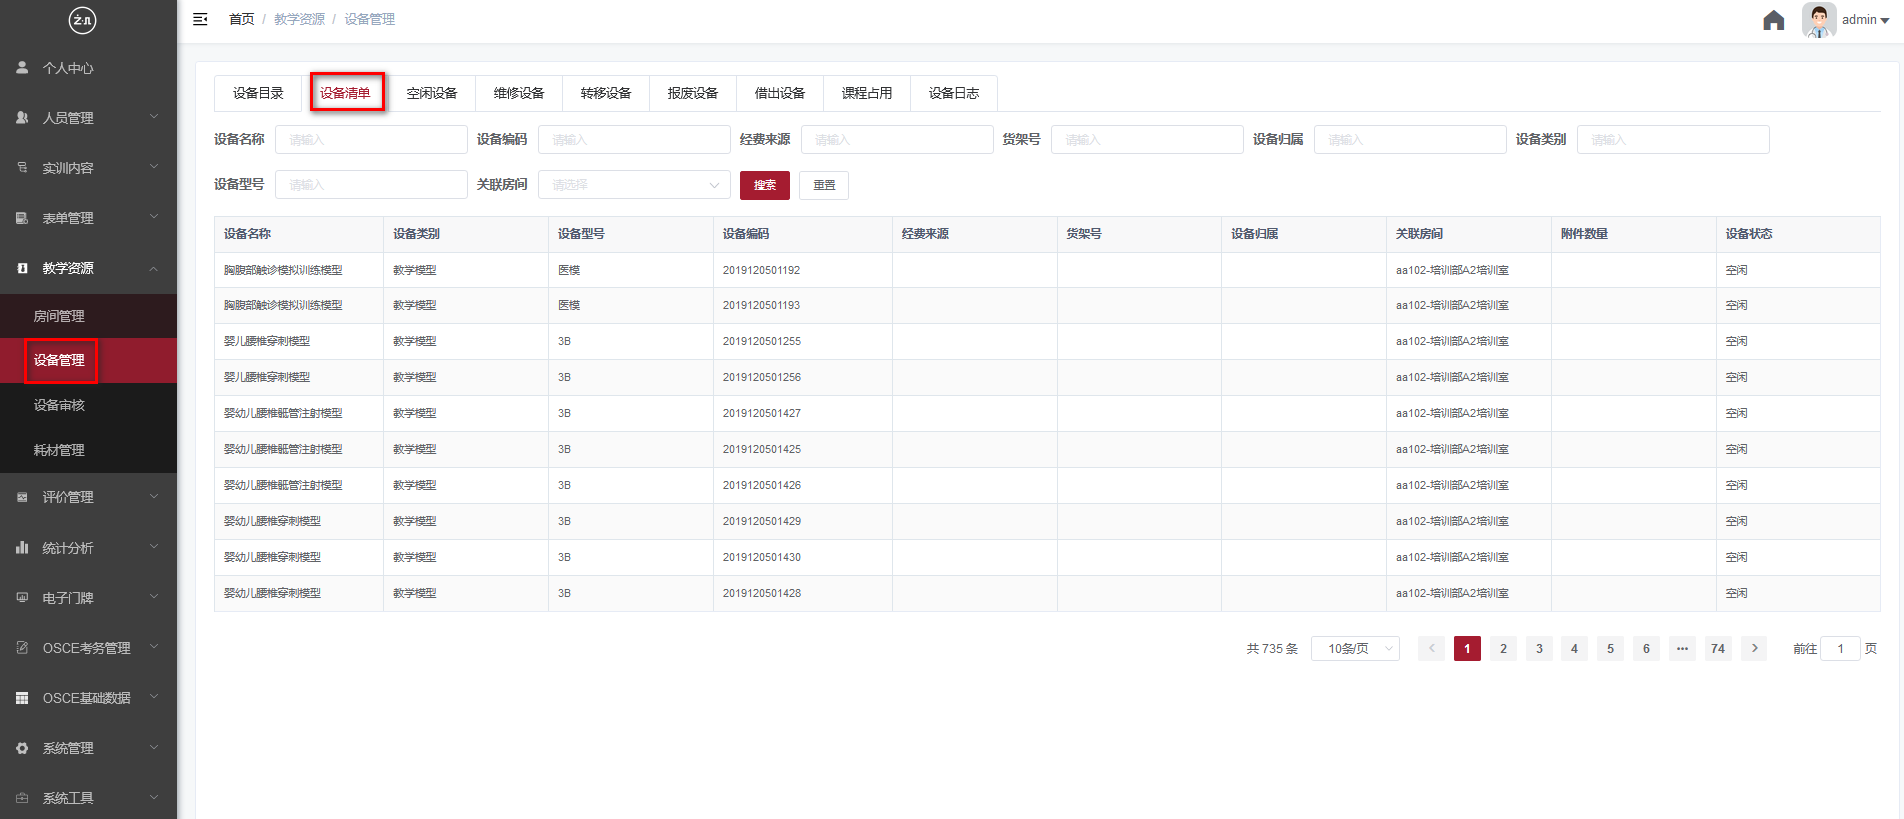Expand the 统计分析 menu chevron
This screenshot has height=819, width=1904.
(154, 547)
